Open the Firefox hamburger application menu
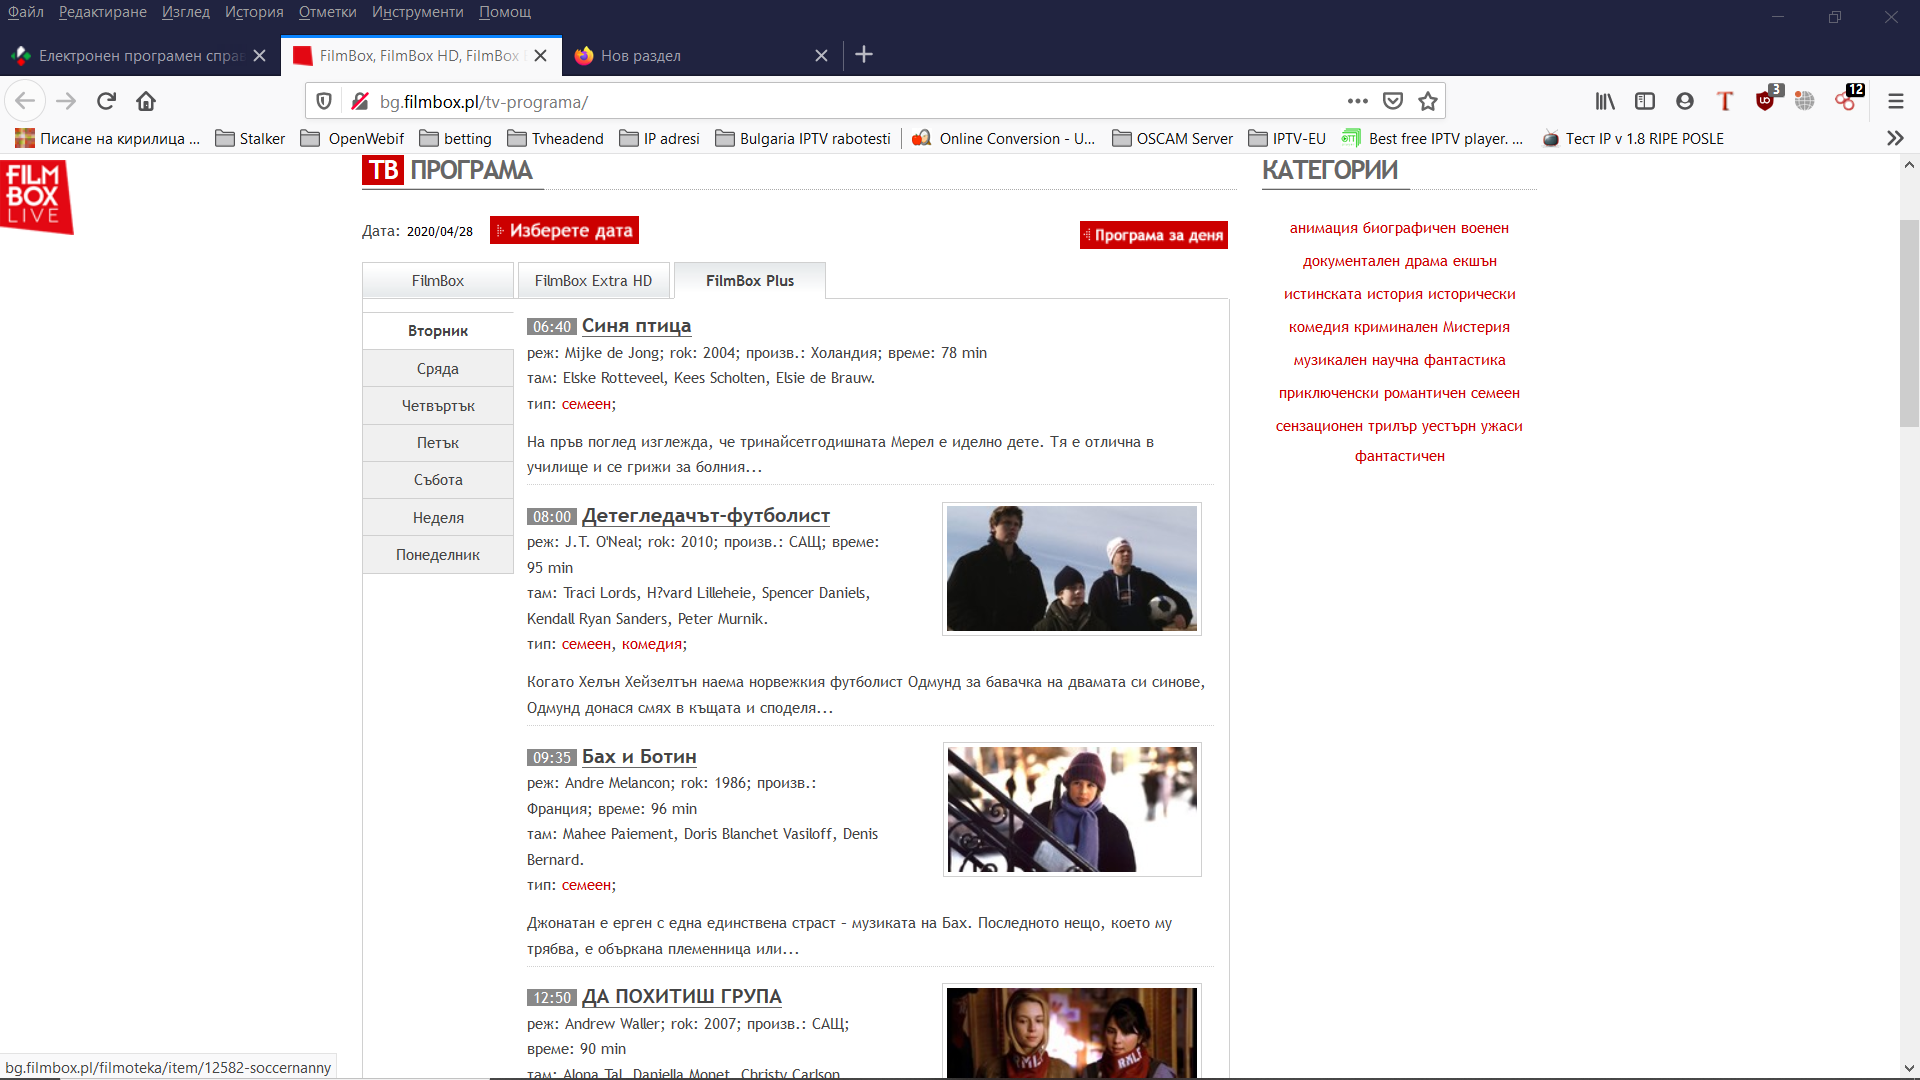This screenshot has width=1920, height=1080. click(1896, 101)
